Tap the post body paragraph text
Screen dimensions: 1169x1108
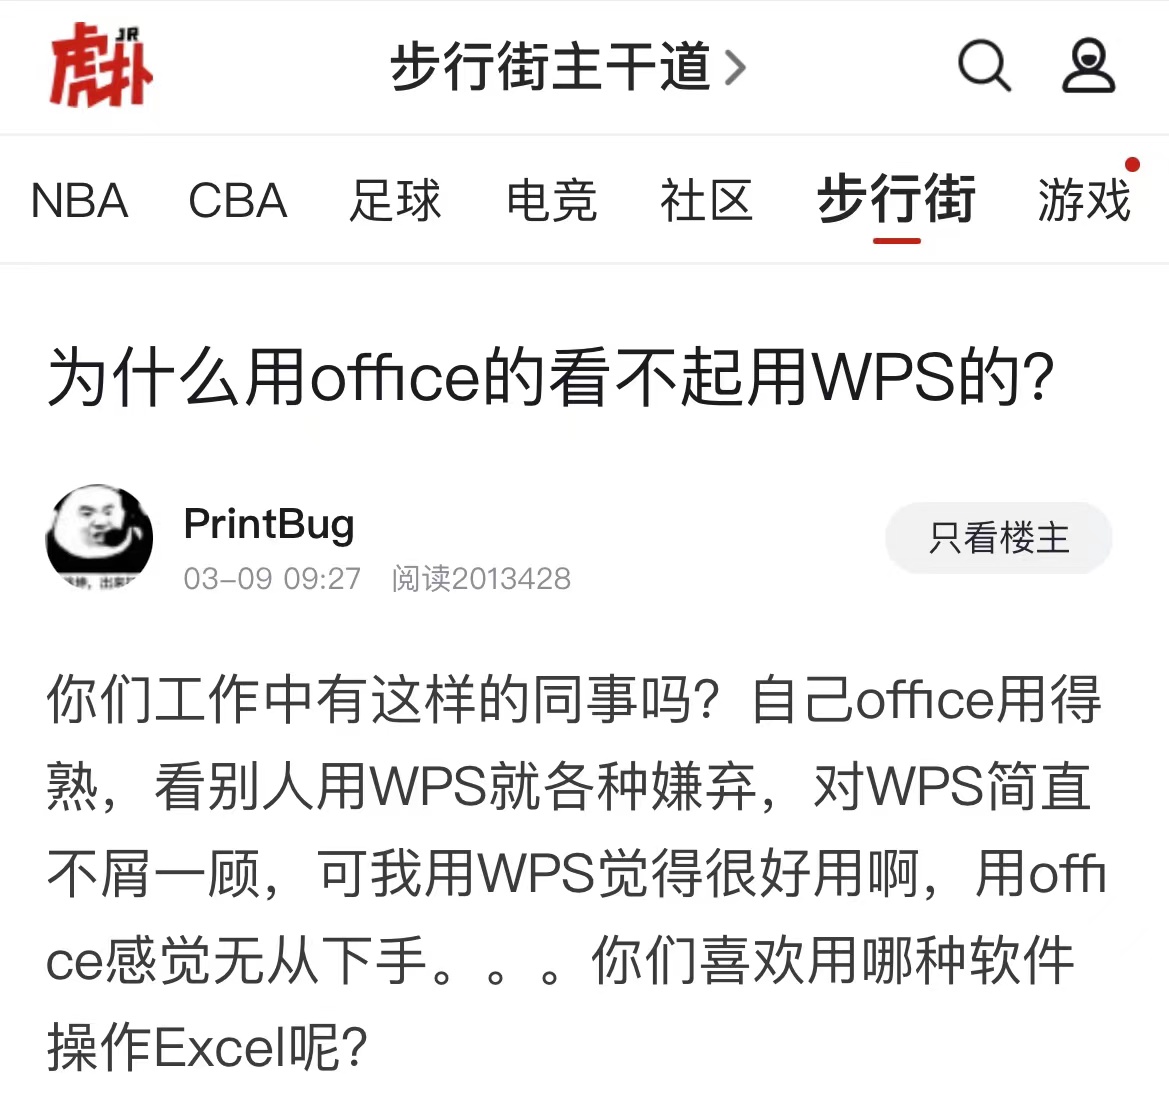(576, 873)
